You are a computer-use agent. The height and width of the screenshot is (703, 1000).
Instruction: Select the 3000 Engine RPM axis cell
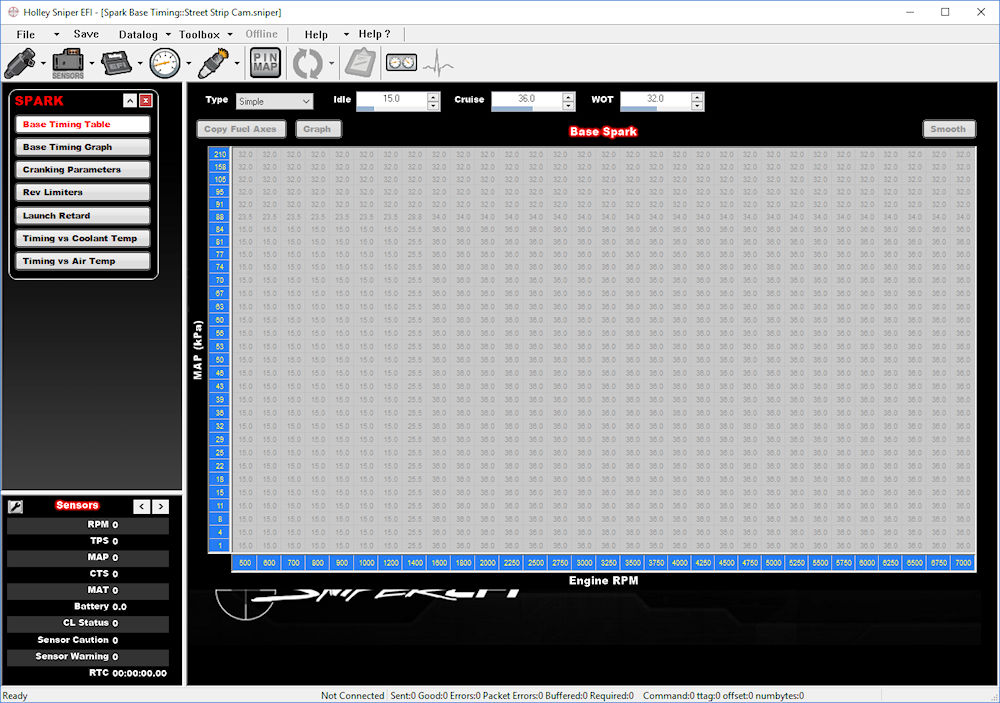pos(584,563)
